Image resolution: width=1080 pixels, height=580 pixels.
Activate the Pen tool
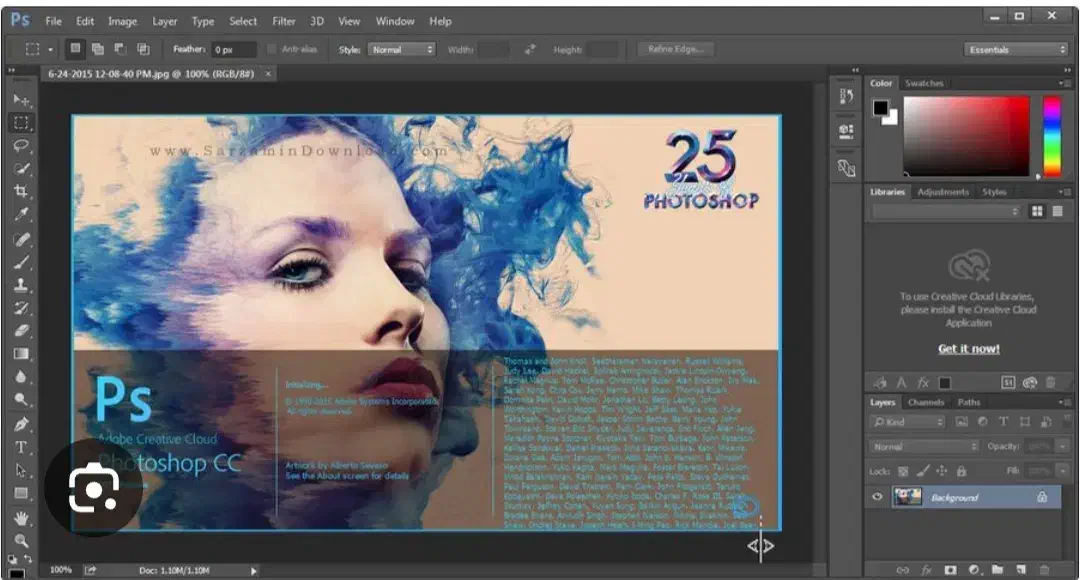(21, 424)
